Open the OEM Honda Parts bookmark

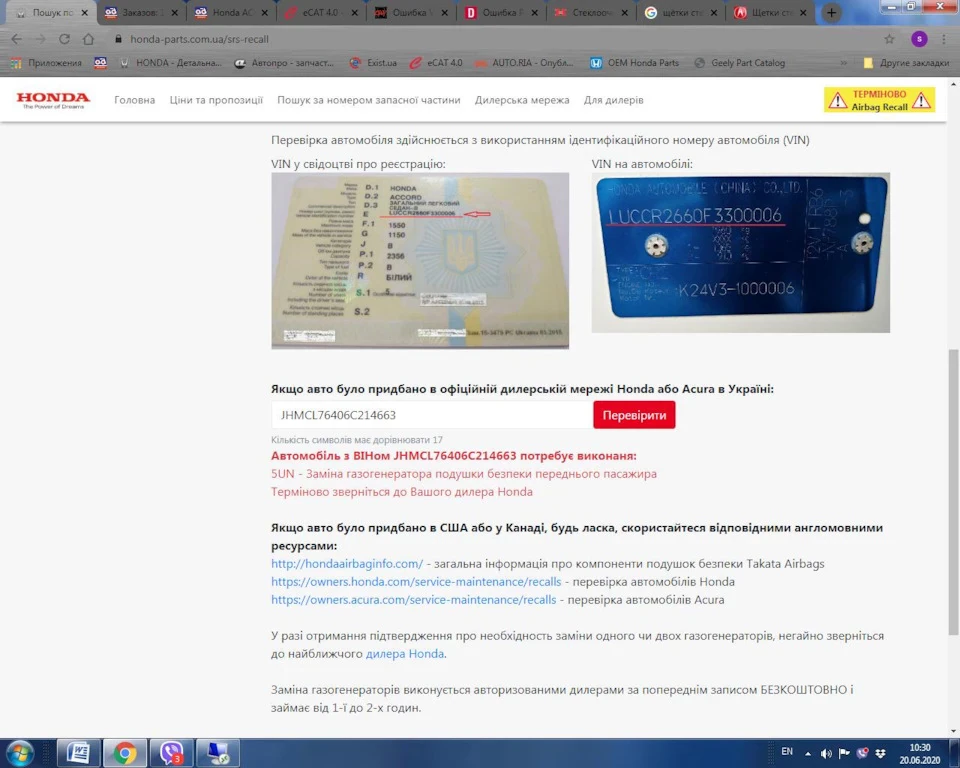pos(634,62)
